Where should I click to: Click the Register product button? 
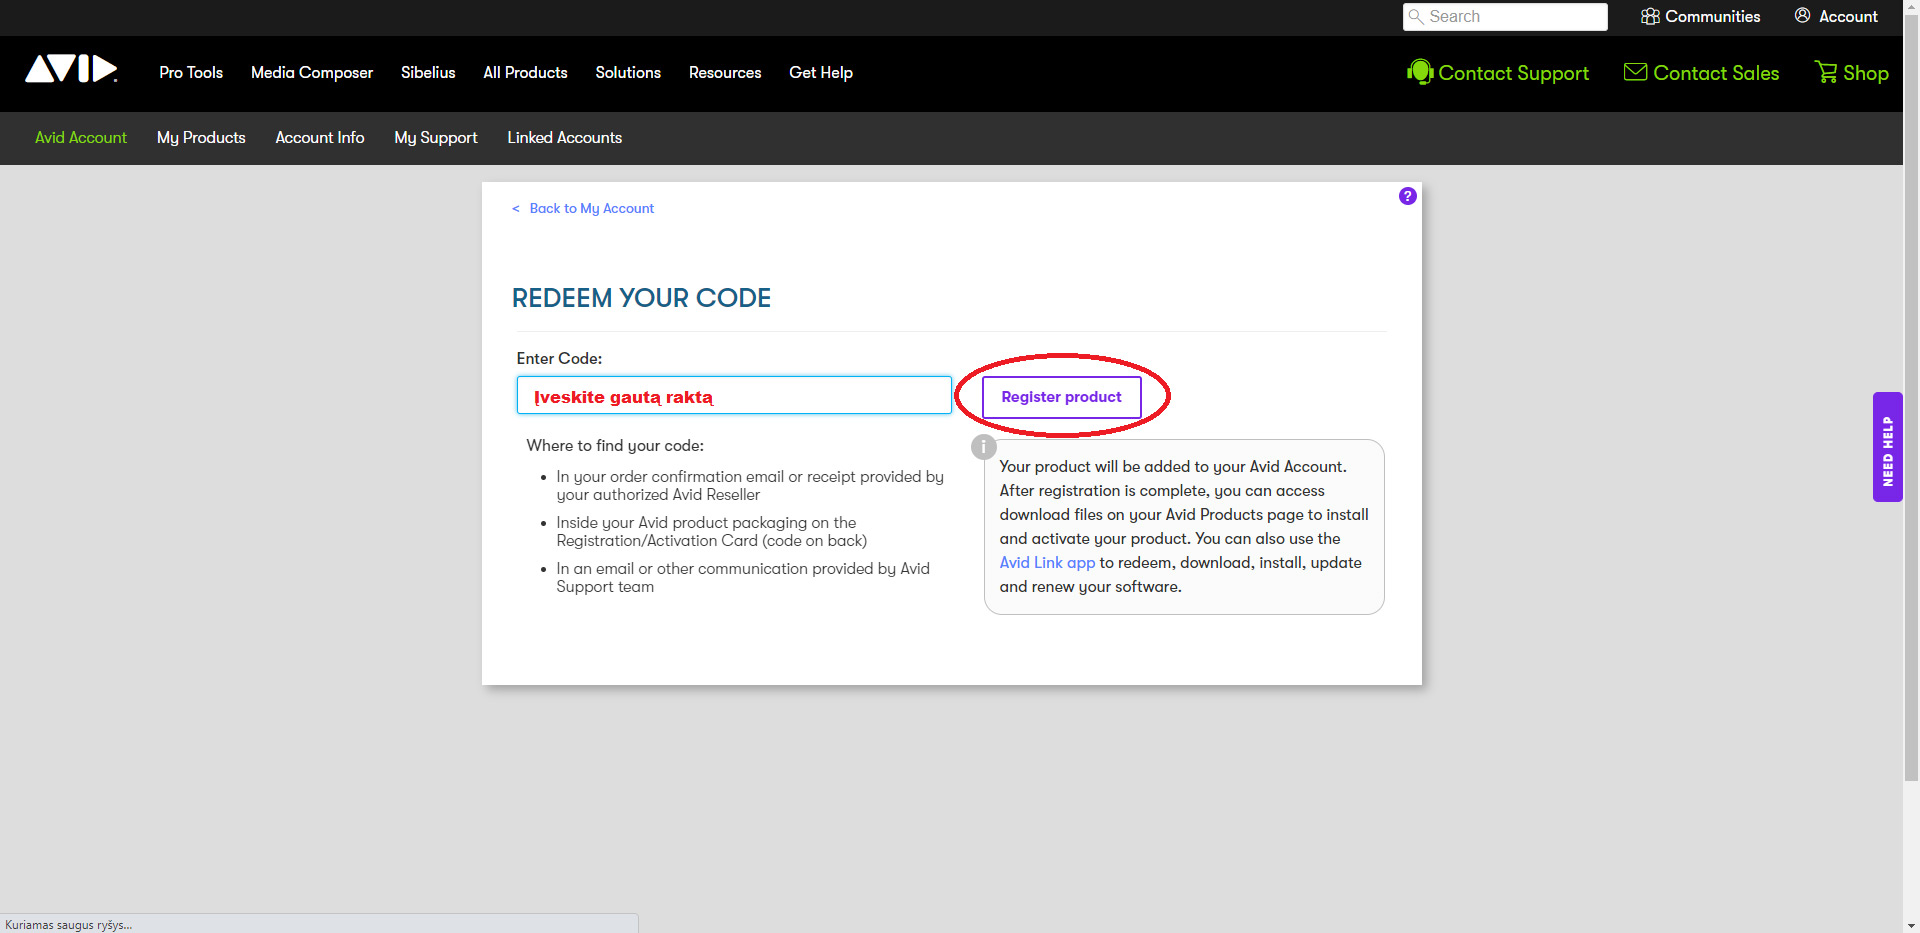1062,397
